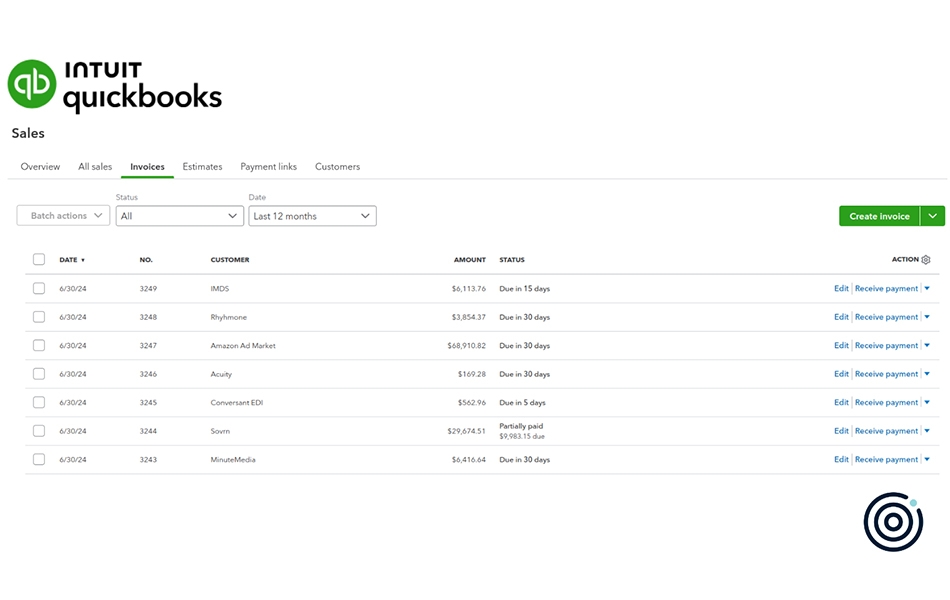Receive payment for Sovrn invoice
The width and height of the screenshot is (950, 600).
(886, 431)
